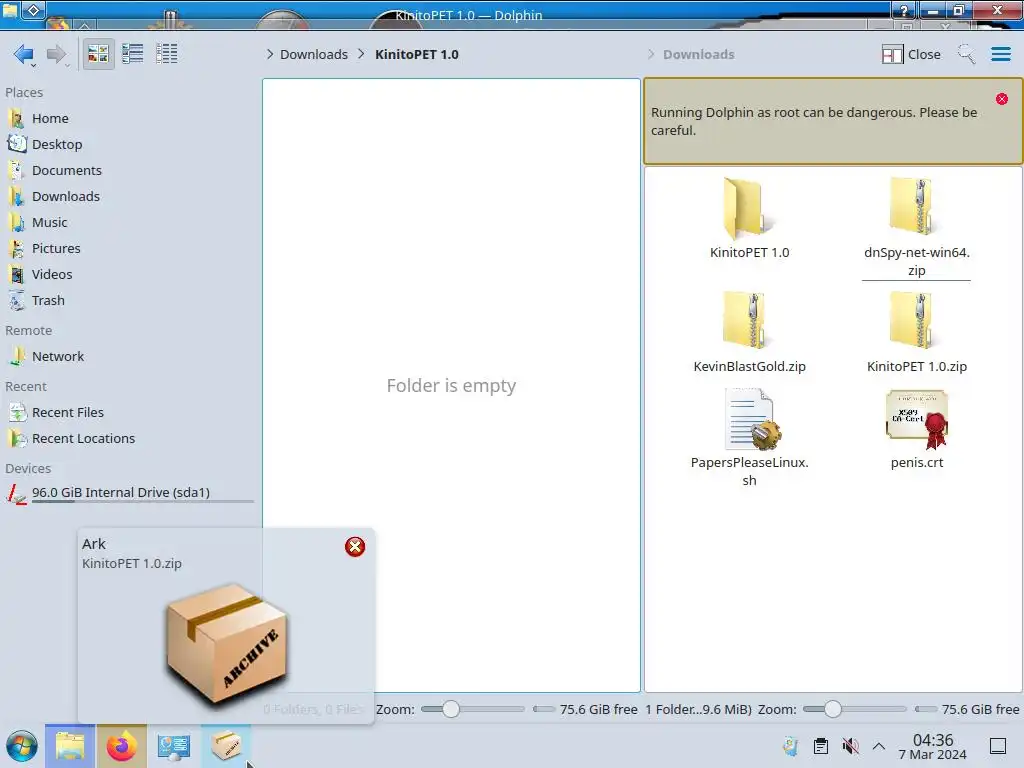The height and width of the screenshot is (768, 1024).
Task: Close the Ark window preview
Action: coord(355,547)
